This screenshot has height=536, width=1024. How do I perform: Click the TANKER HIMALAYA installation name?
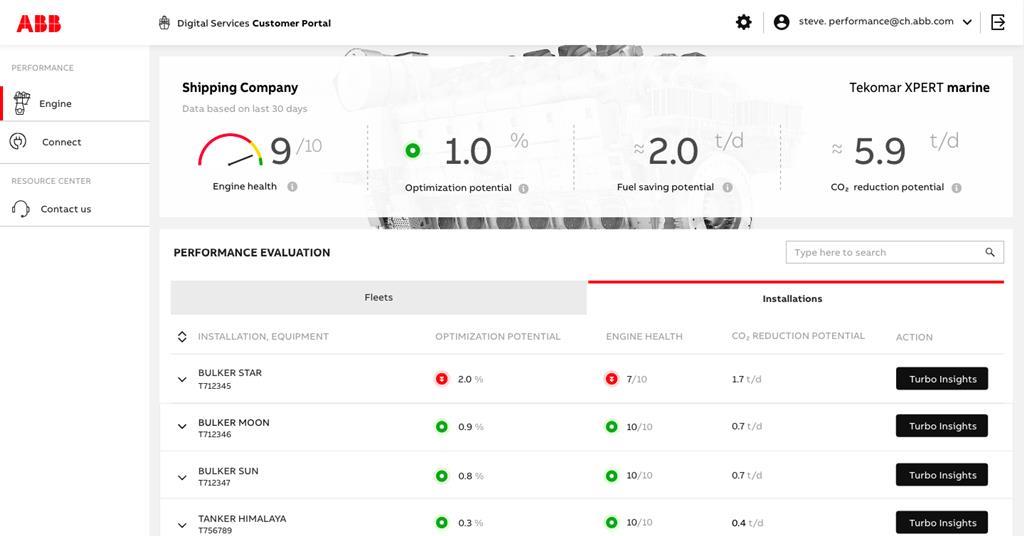tap(242, 518)
